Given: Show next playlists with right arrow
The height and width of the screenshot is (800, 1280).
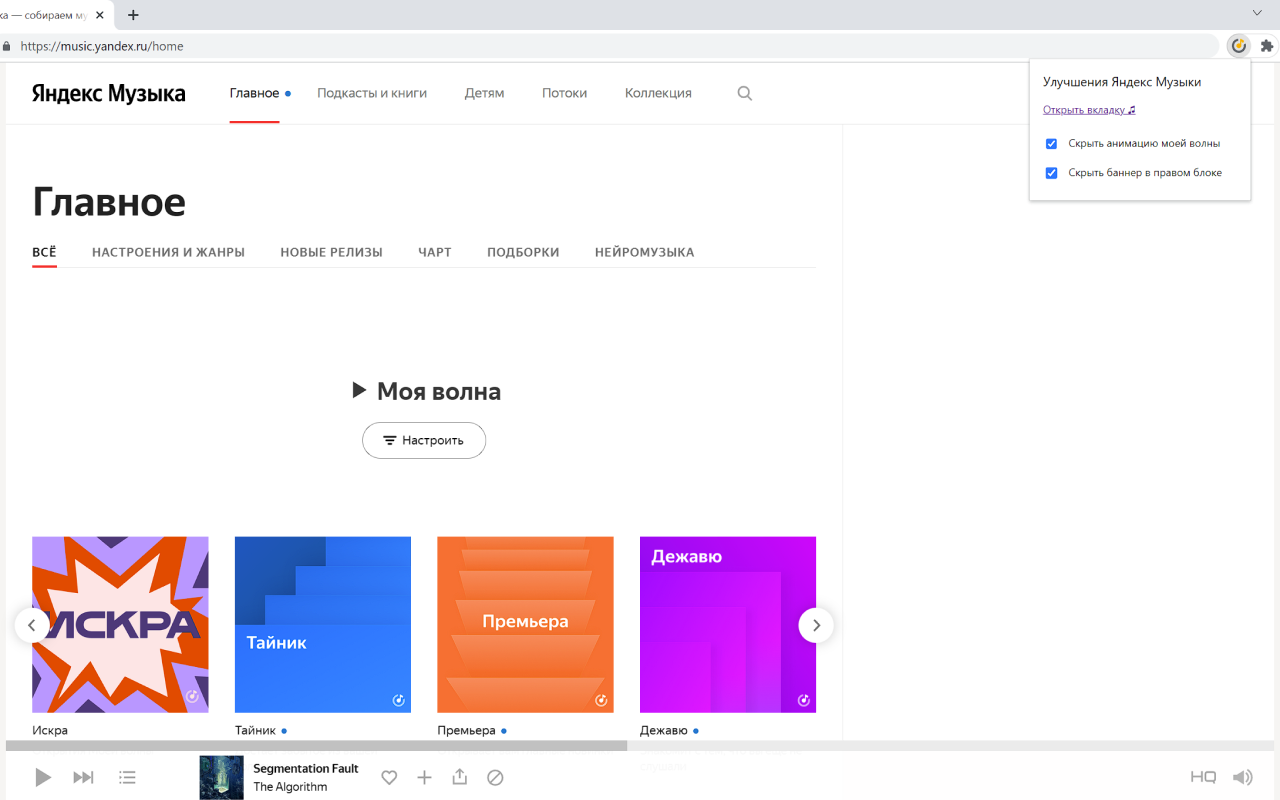Looking at the screenshot, I should (x=816, y=625).
